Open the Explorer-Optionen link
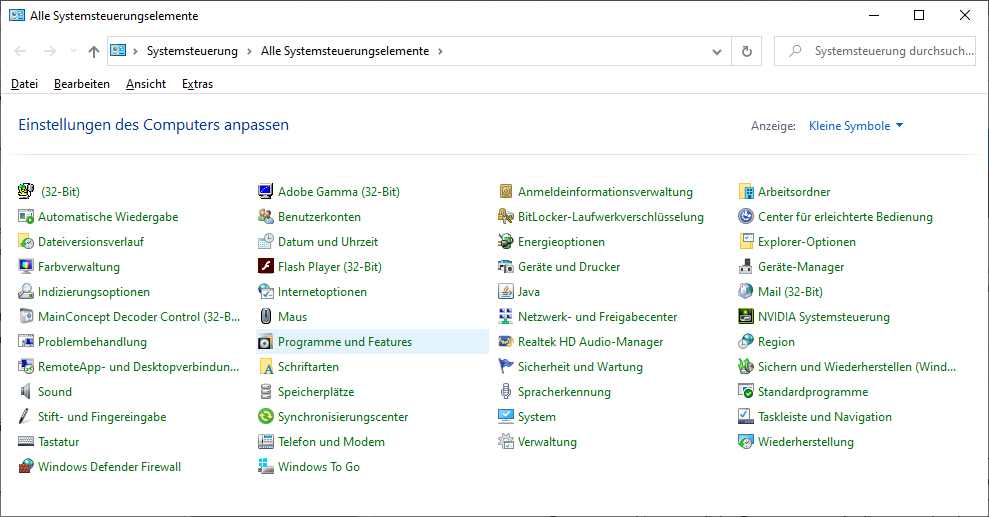This screenshot has height=517, width=989. click(x=807, y=241)
